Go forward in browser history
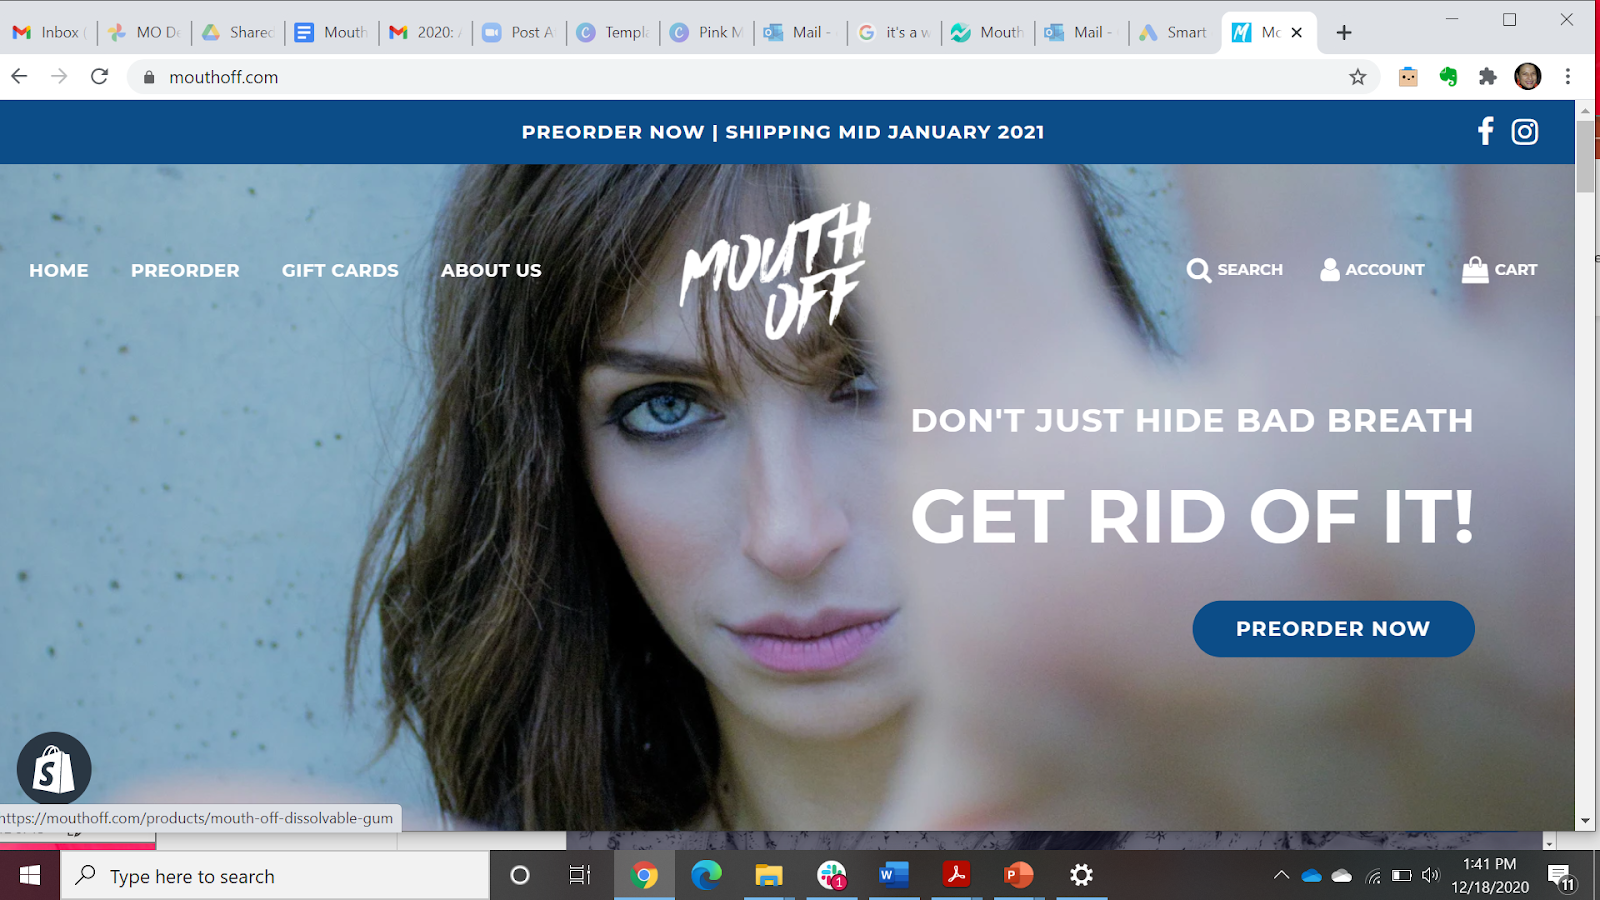1600x900 pixels. tap(59, 76)
